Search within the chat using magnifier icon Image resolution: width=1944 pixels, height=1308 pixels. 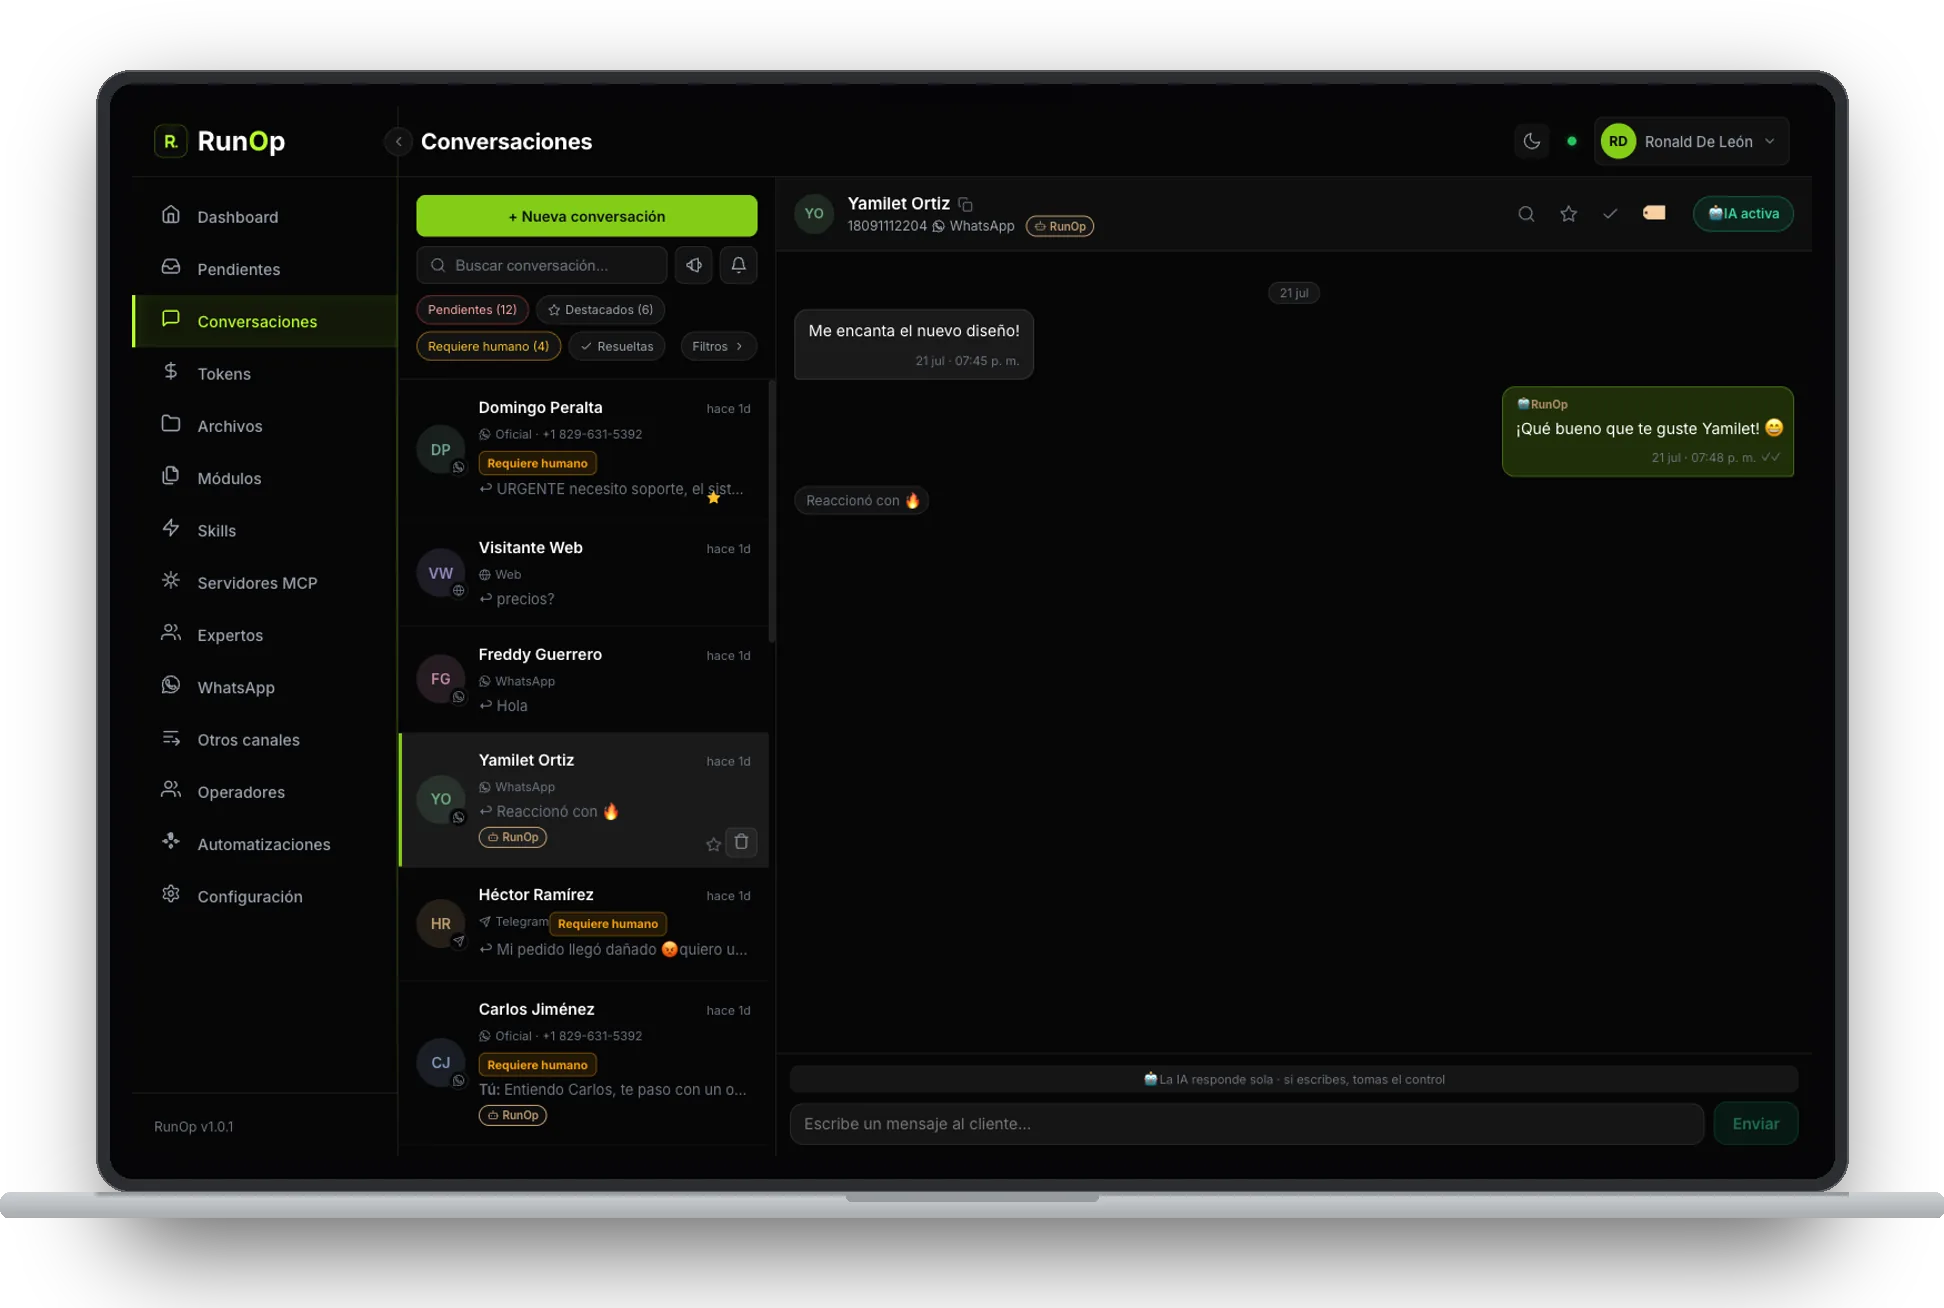pos(1526,213)
